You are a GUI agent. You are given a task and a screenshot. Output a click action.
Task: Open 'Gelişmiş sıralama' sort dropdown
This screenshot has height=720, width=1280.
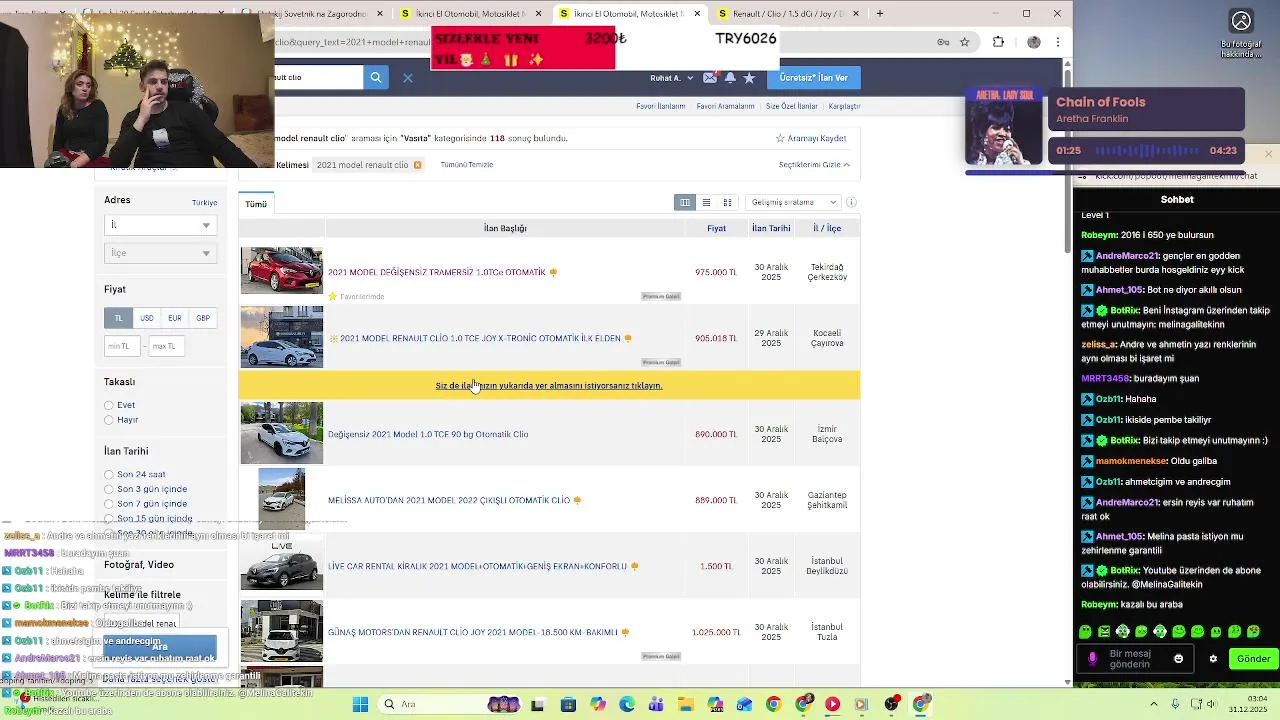click(x=793, y=202)
